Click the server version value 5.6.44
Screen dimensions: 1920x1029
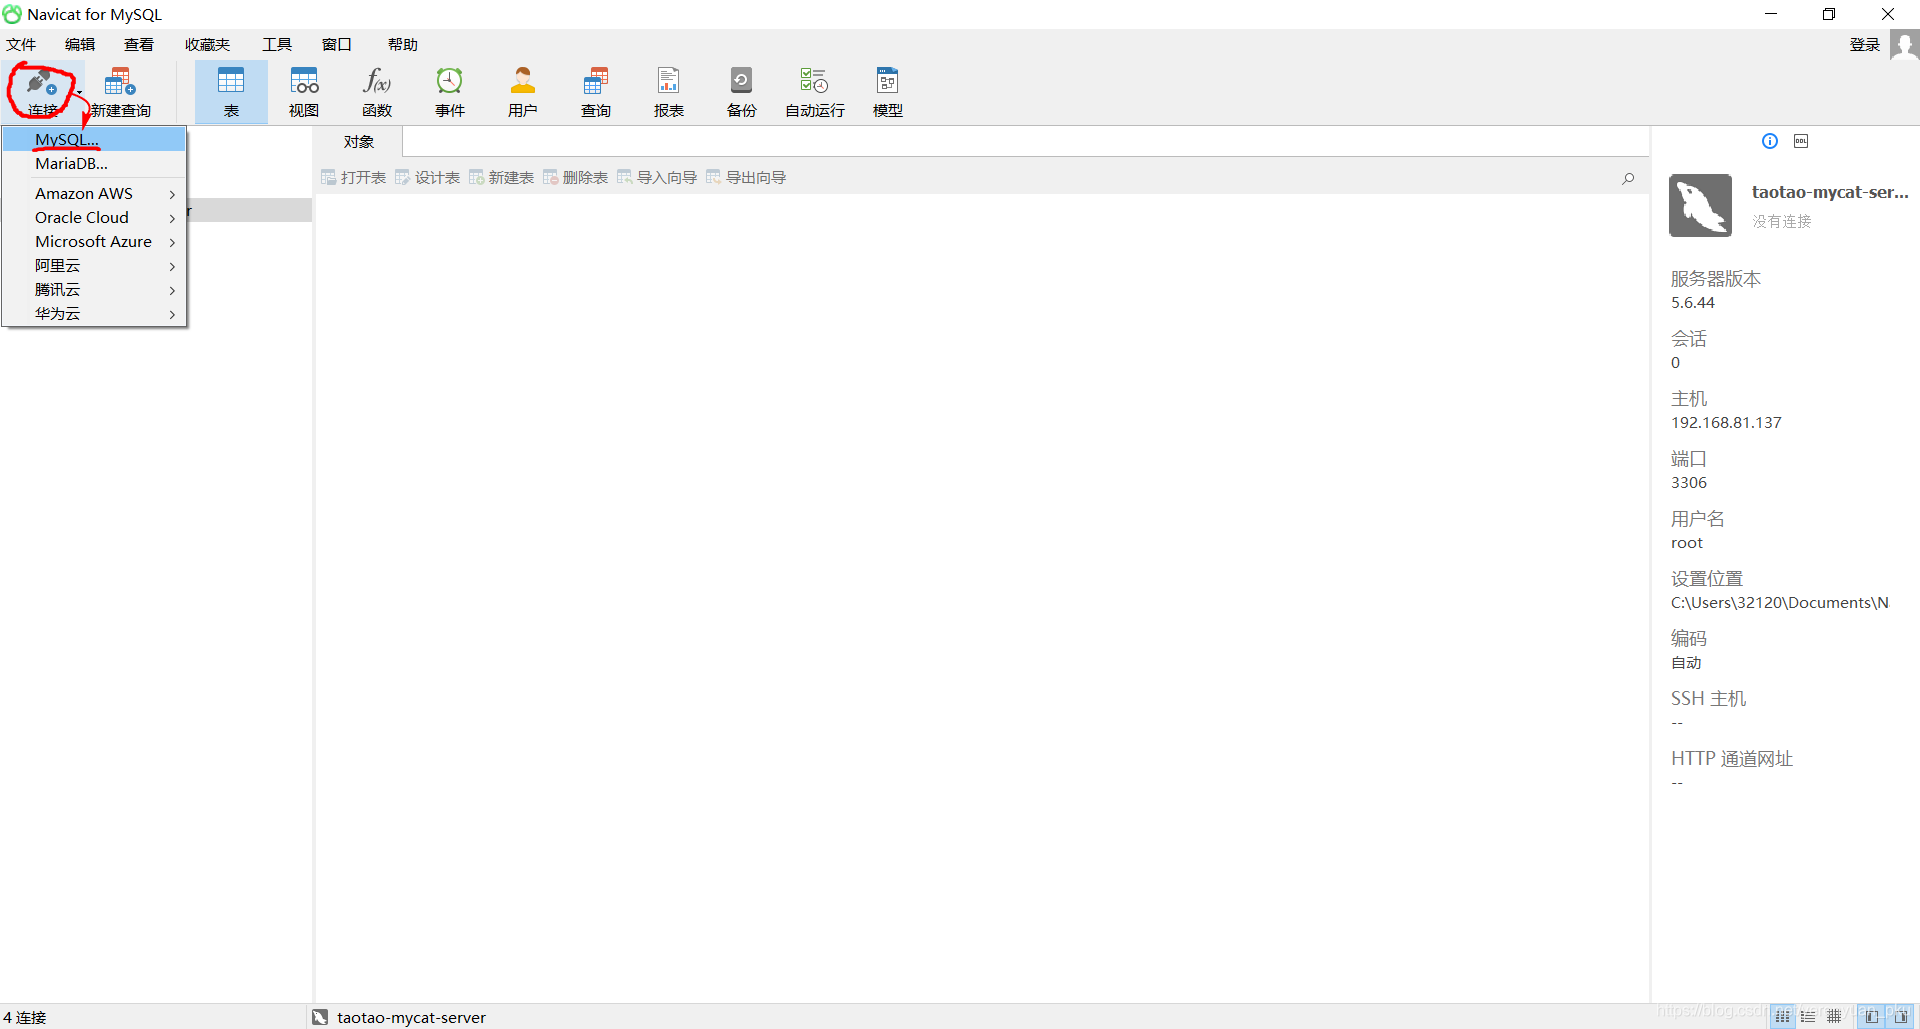coord(1692,303)
